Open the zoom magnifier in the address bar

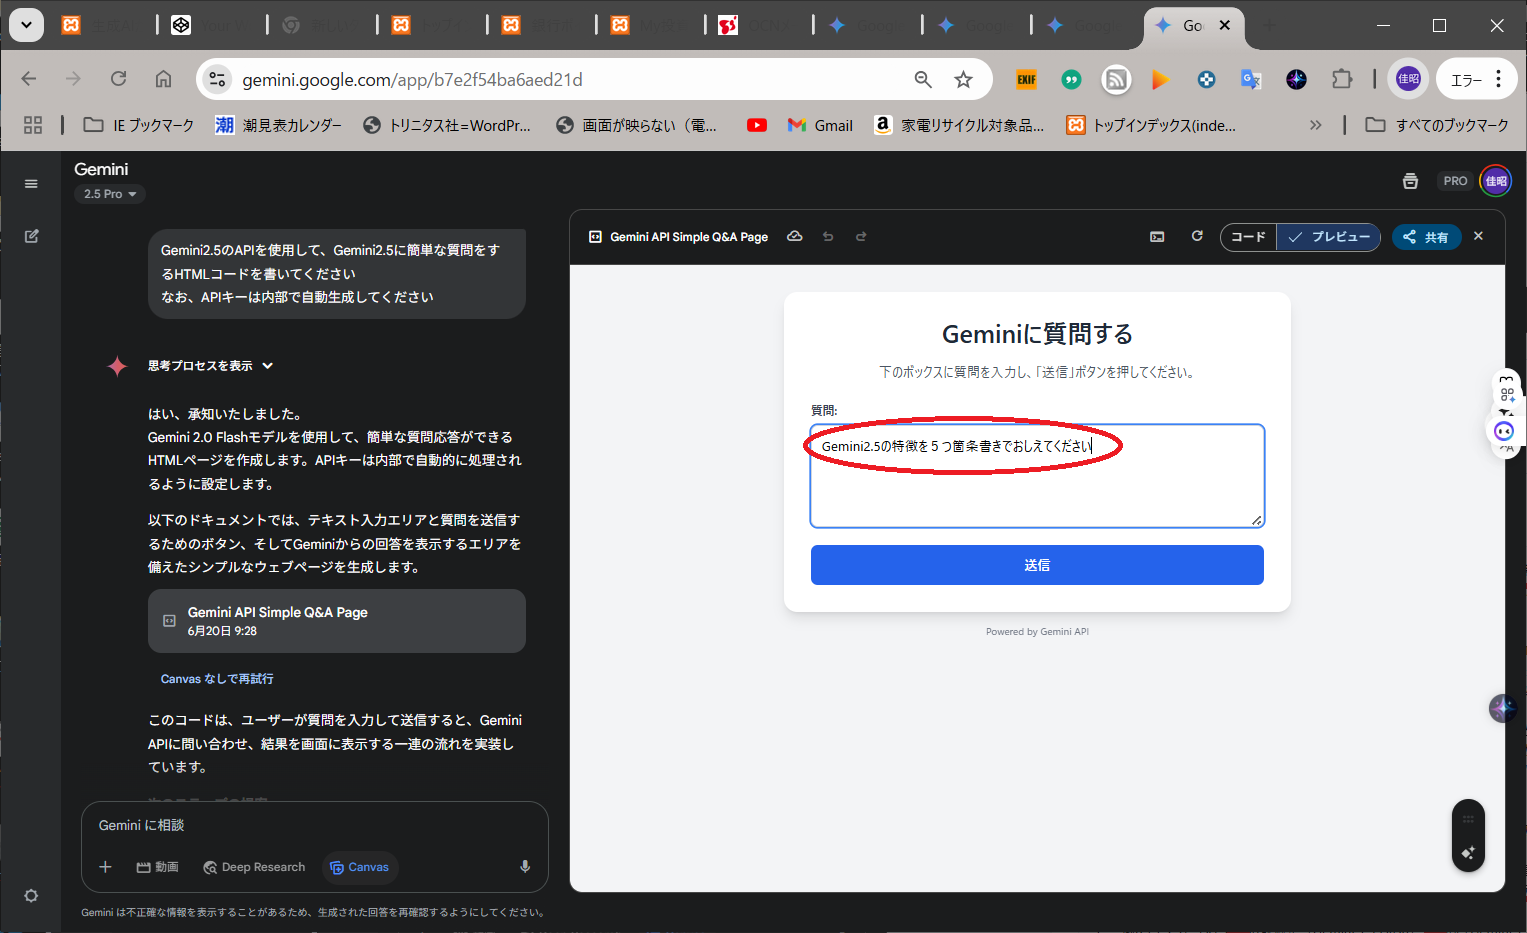pyautogui.click(x=923, y=80)
